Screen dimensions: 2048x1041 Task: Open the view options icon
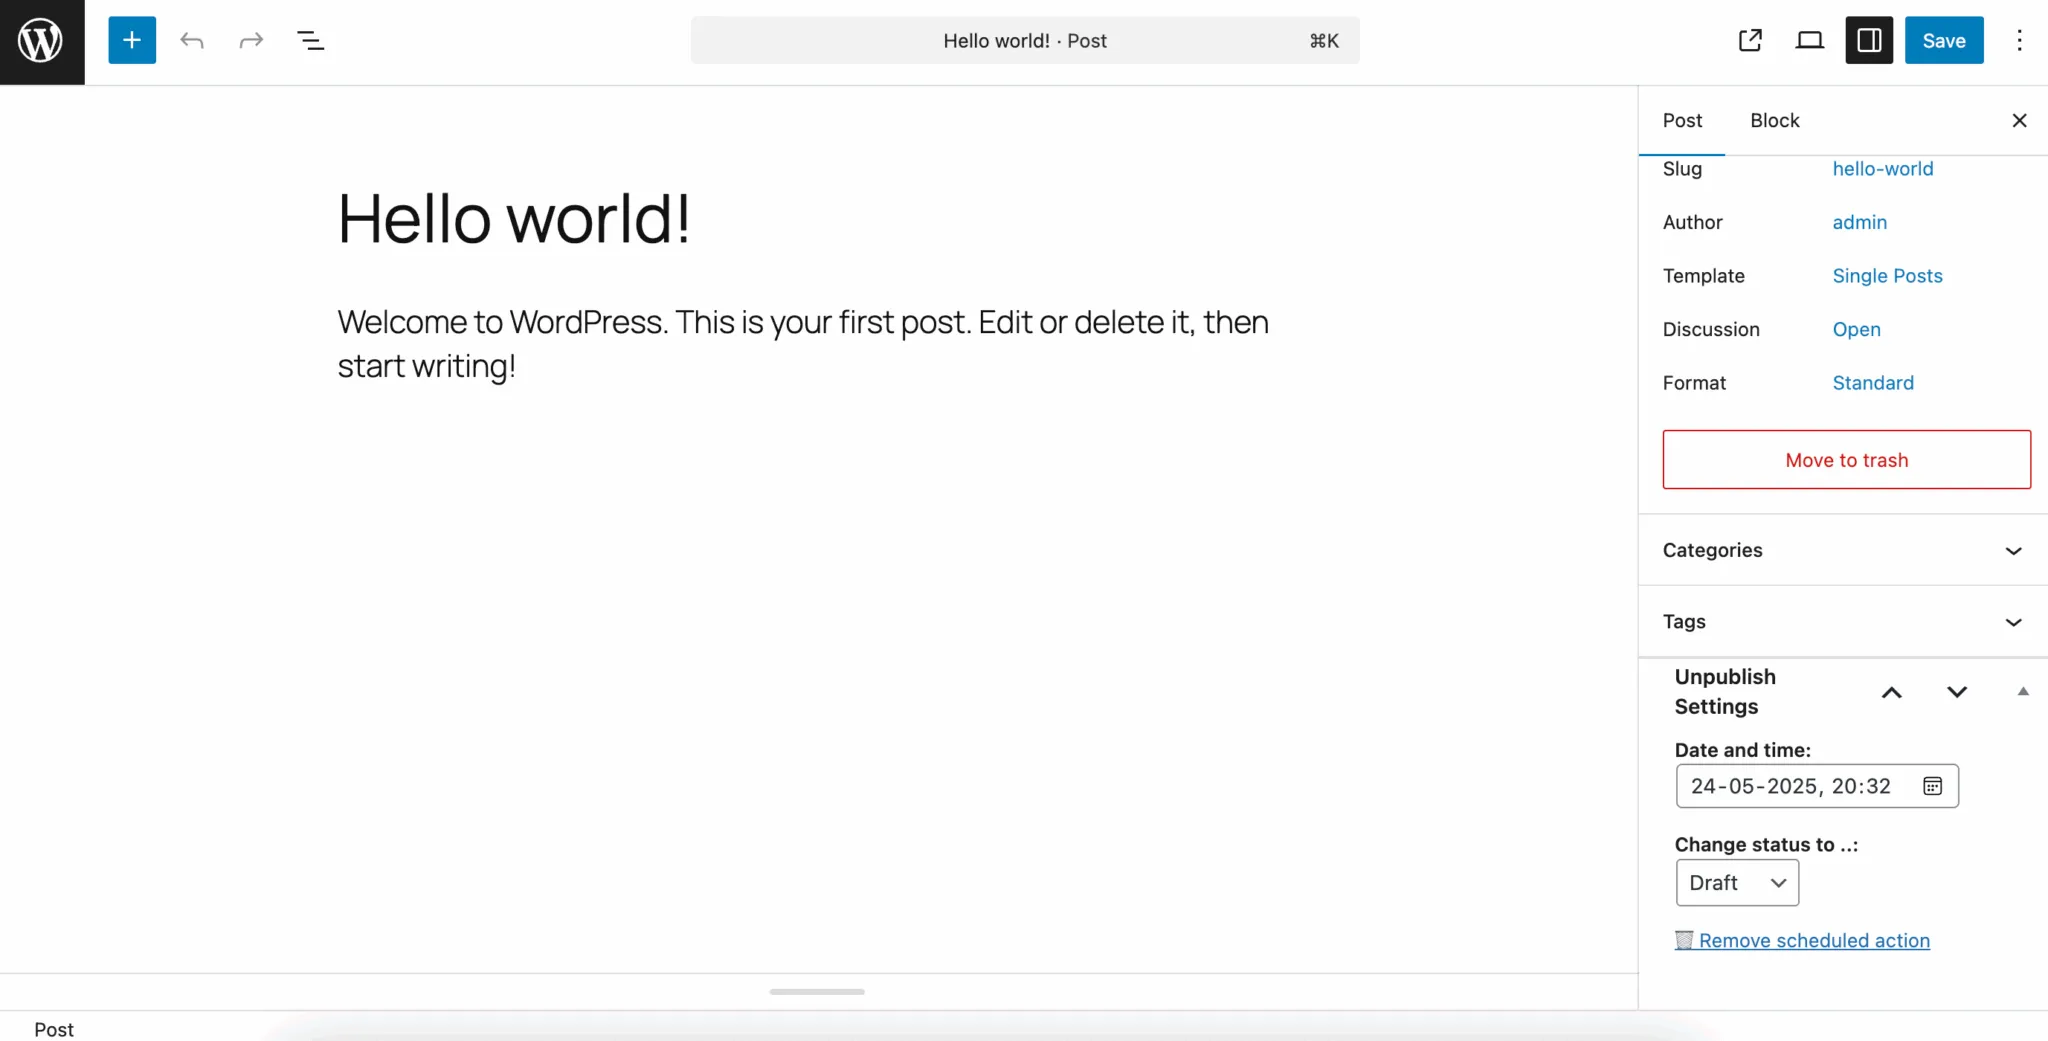coord(1811,40)
